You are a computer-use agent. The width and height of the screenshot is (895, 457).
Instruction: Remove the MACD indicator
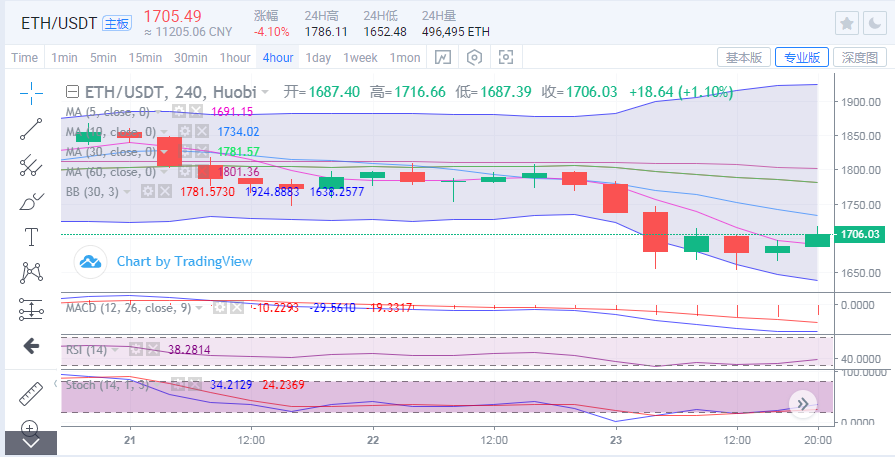(x=236, y=308)
